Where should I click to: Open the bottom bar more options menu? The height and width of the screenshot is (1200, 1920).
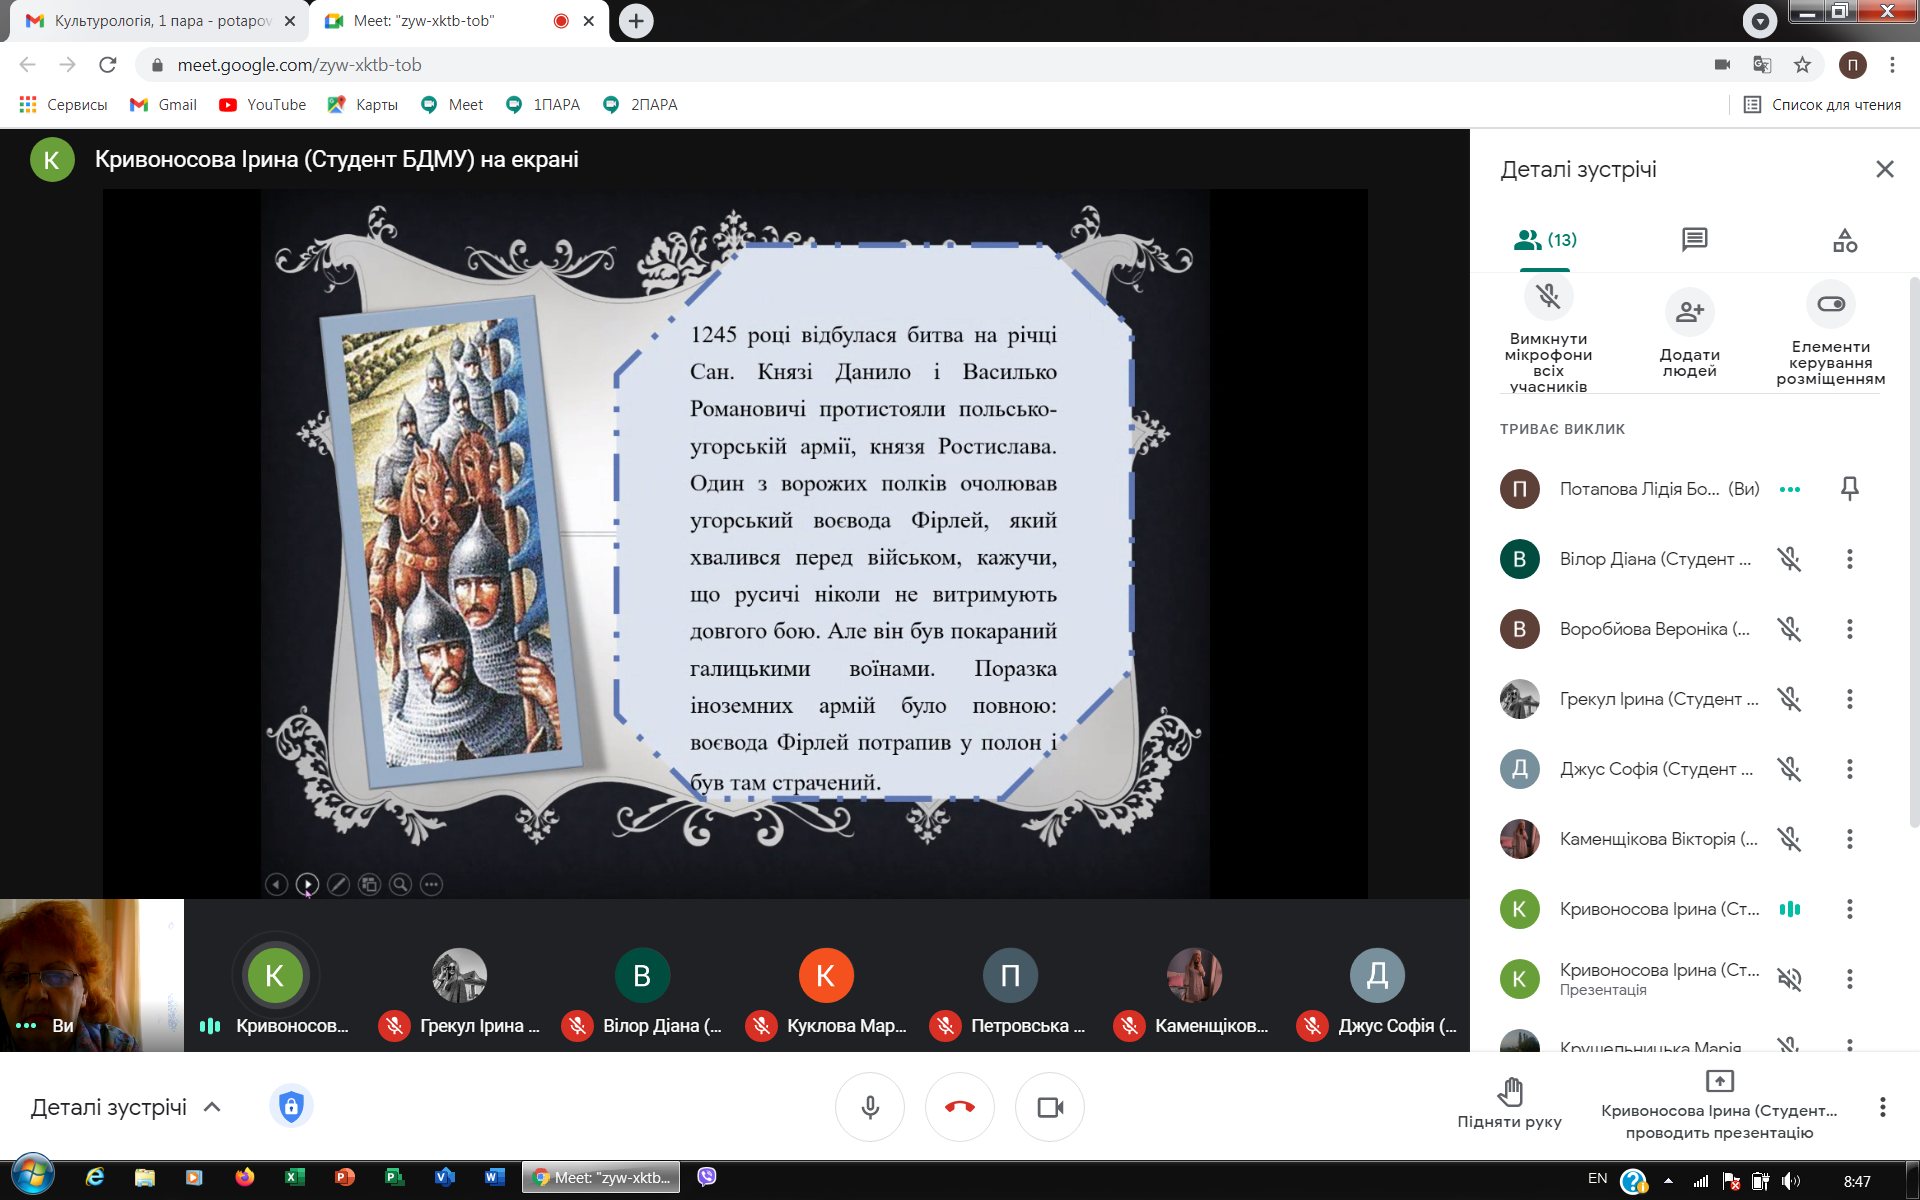(x=1883, y=1107)
